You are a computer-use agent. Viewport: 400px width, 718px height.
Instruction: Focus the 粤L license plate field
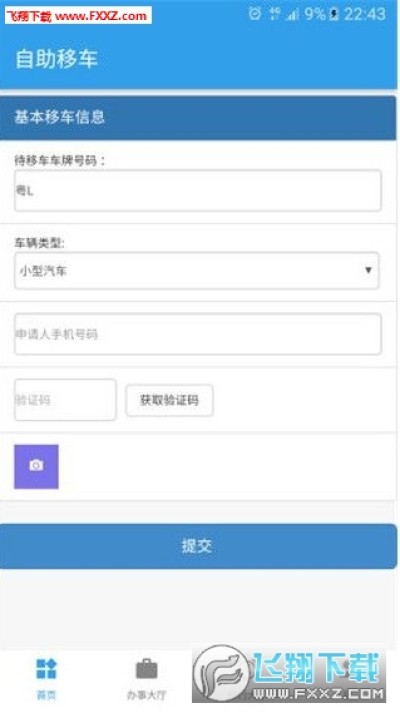(x=198, y=190)
